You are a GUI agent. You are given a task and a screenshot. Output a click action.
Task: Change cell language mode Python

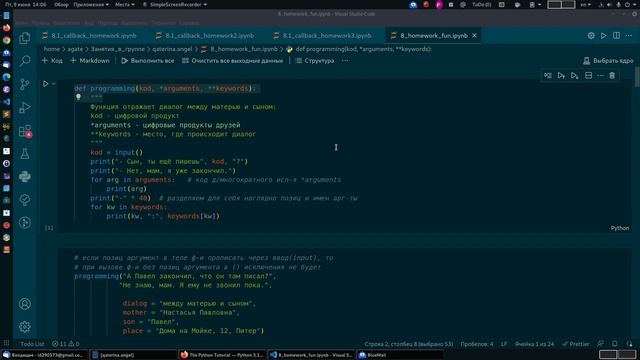[620, 228]
